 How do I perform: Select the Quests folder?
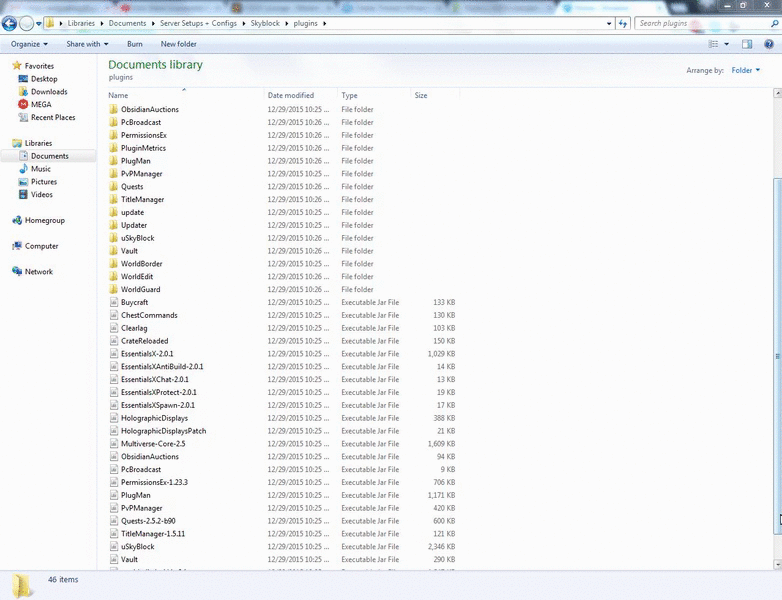132,187
